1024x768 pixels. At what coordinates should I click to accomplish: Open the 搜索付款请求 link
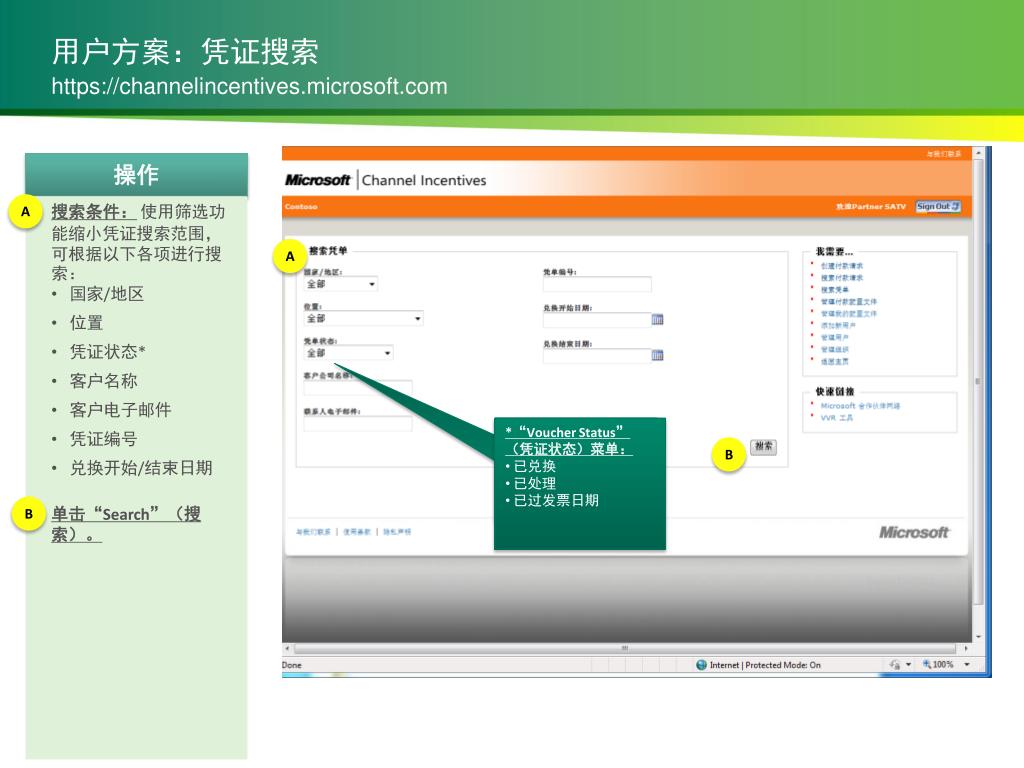842,278
